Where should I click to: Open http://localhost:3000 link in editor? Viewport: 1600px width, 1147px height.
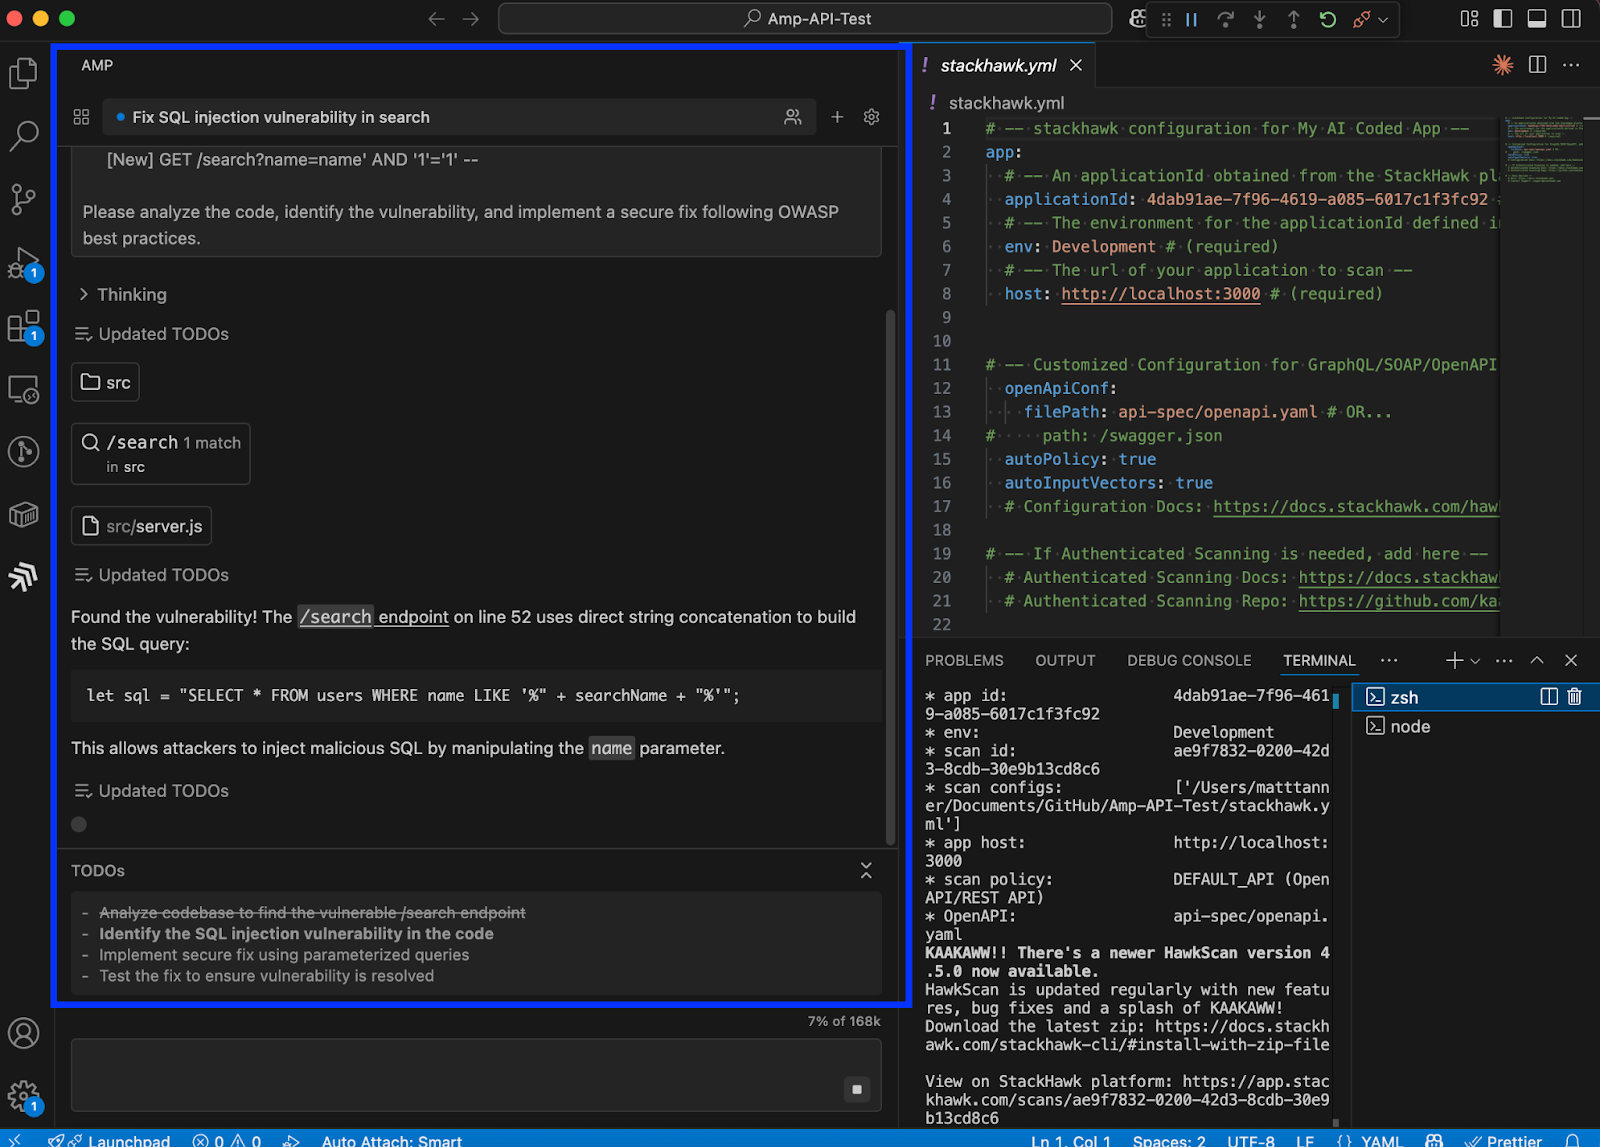pos(1160,294)
